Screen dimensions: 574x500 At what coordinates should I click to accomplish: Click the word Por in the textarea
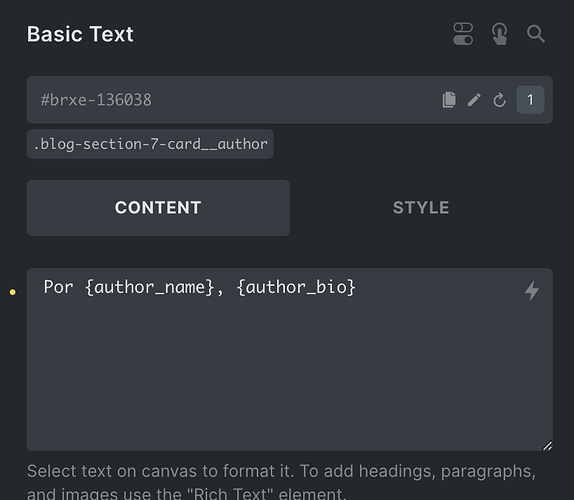(59, 287)
